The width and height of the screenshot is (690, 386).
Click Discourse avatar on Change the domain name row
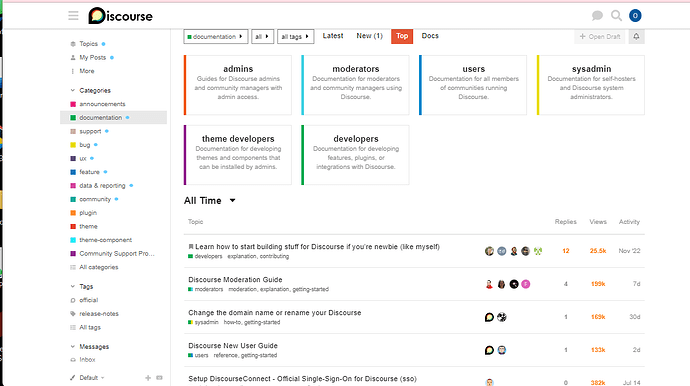point(489,317)
